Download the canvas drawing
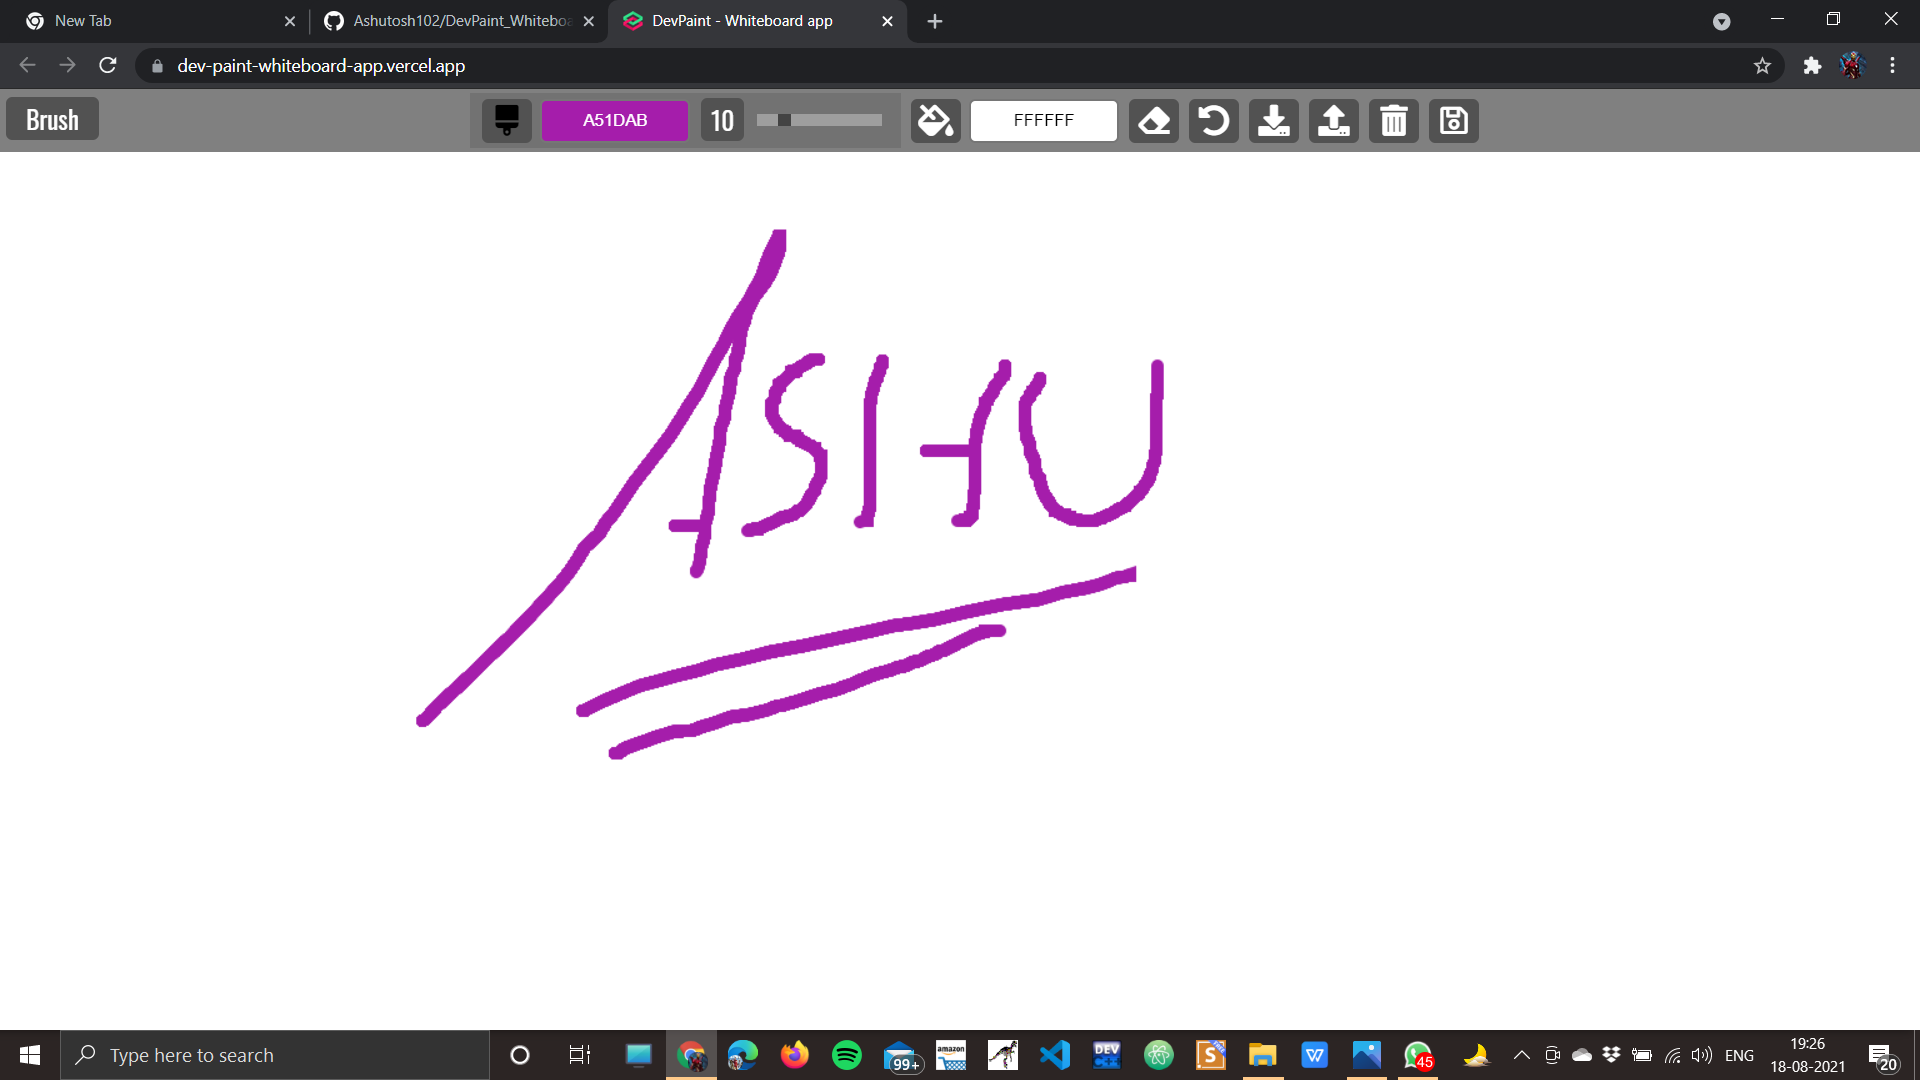This screenshot has width=1920, height=1080. pos(1273,120)
